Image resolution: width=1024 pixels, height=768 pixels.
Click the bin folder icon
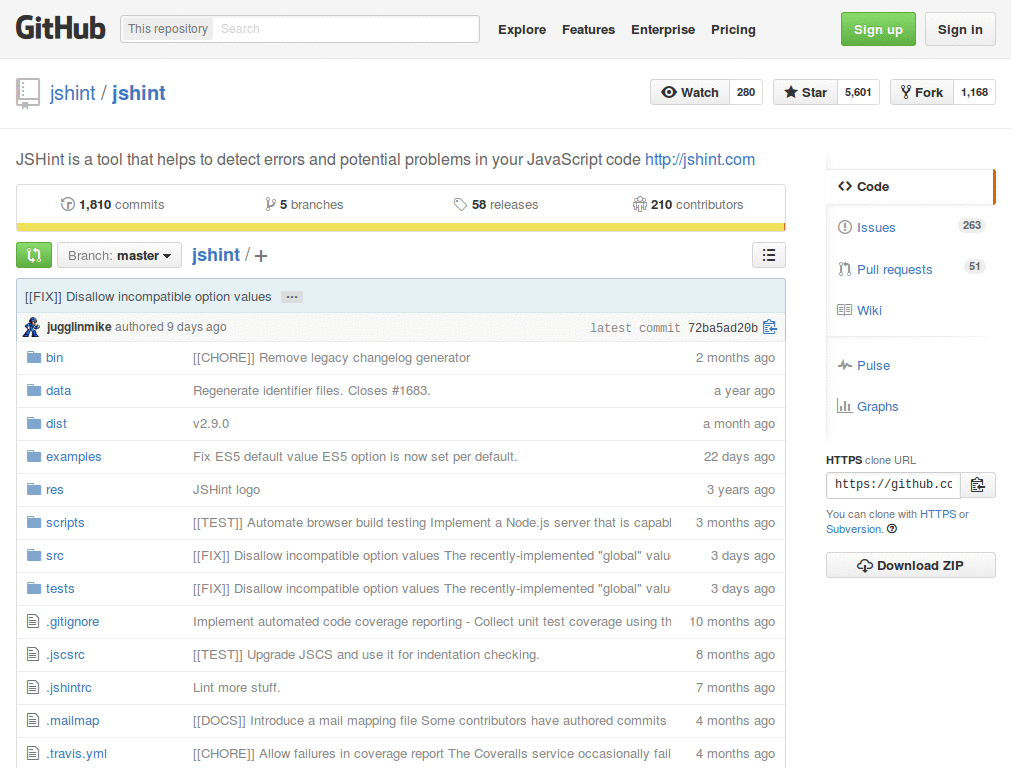coord(34,357)
